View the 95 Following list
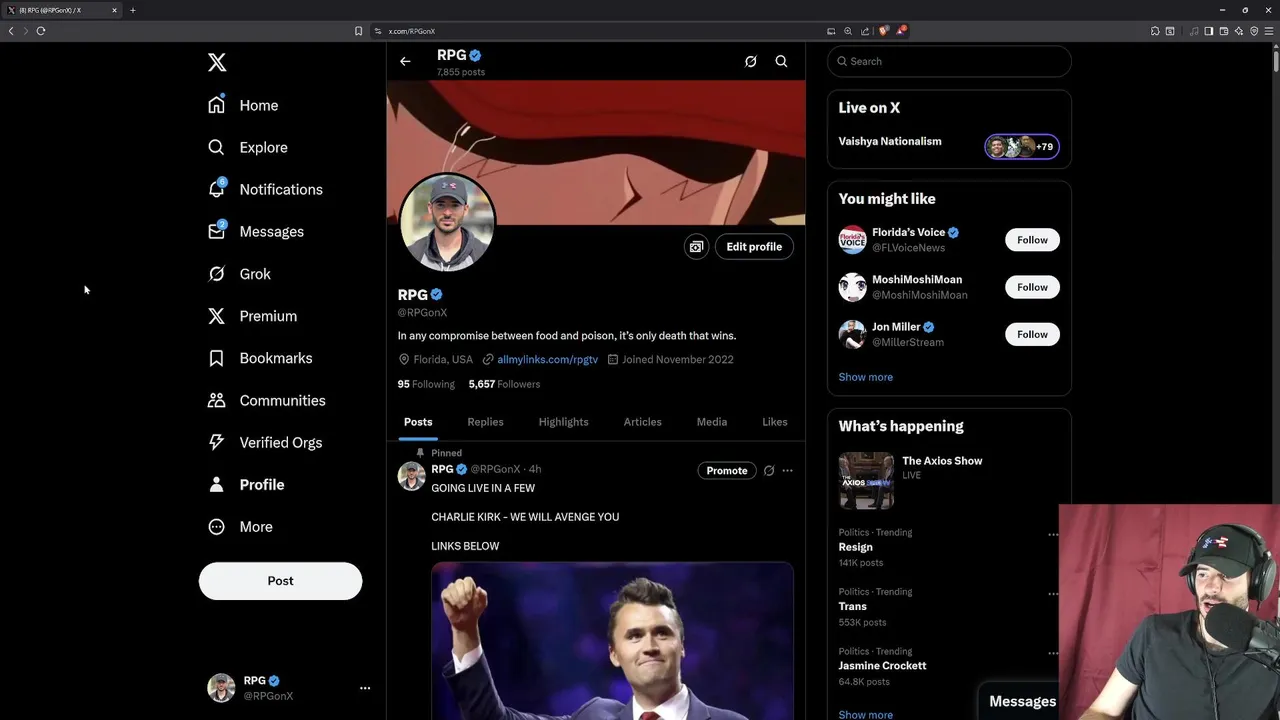The image size is (1280, 720). pos(426,384)
